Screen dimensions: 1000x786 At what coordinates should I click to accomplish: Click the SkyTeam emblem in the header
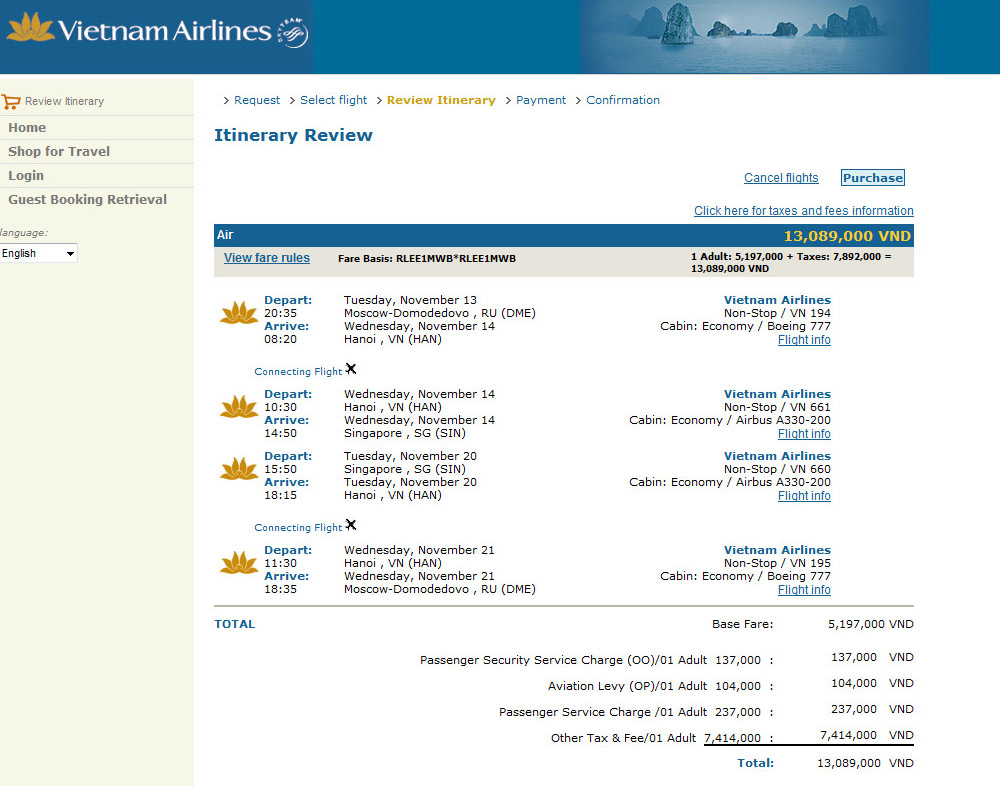click(x=293, y=32)
